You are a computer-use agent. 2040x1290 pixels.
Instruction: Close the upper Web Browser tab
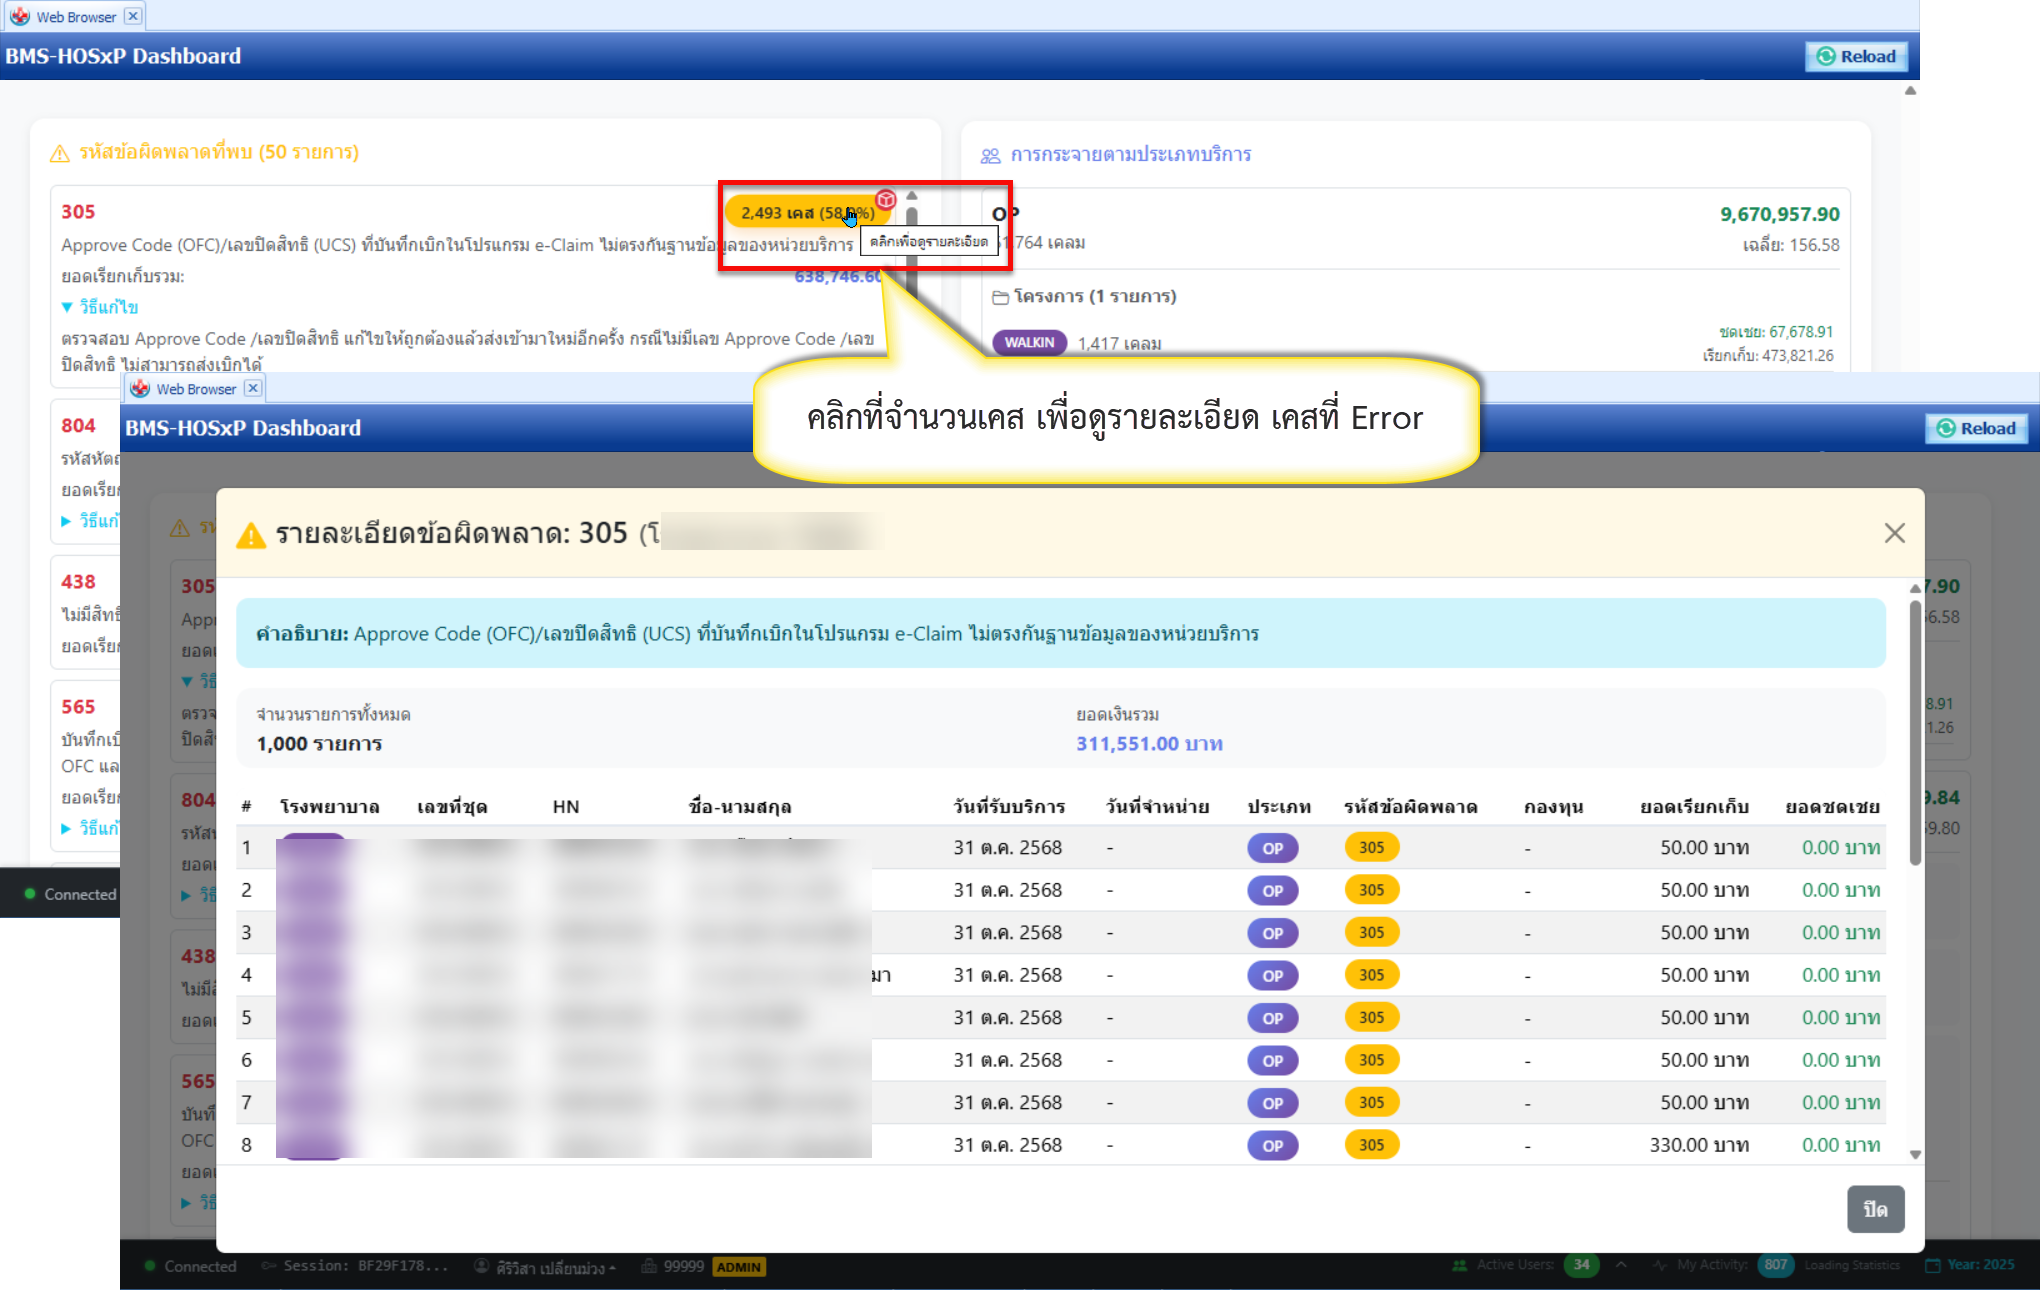[x=133, y=16]
